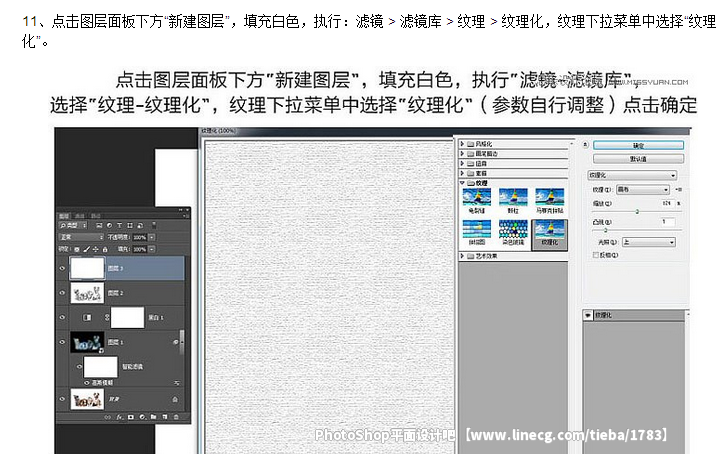Open the light direction dropdown

[x=649, y=242]
